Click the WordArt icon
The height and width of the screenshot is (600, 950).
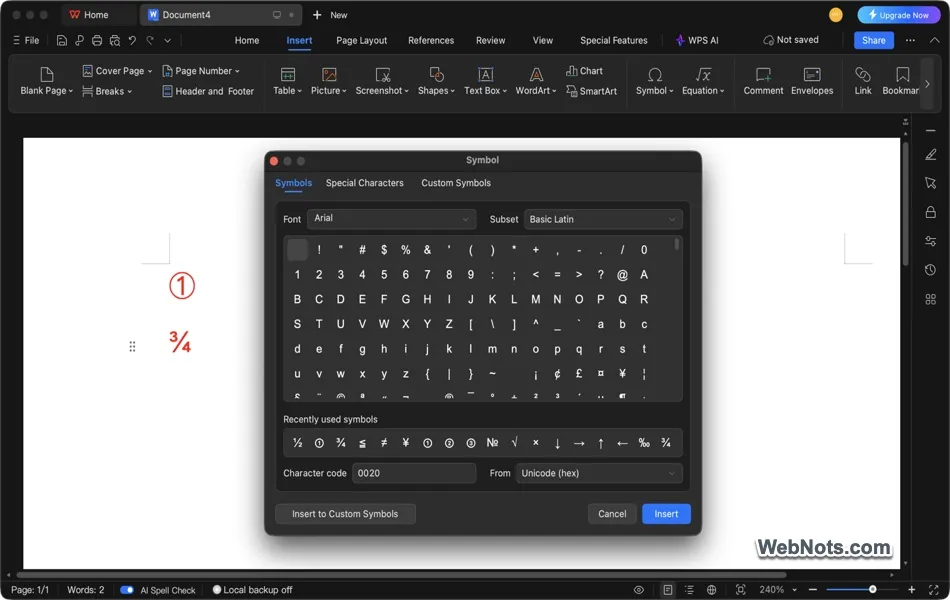tap(536, 80)
